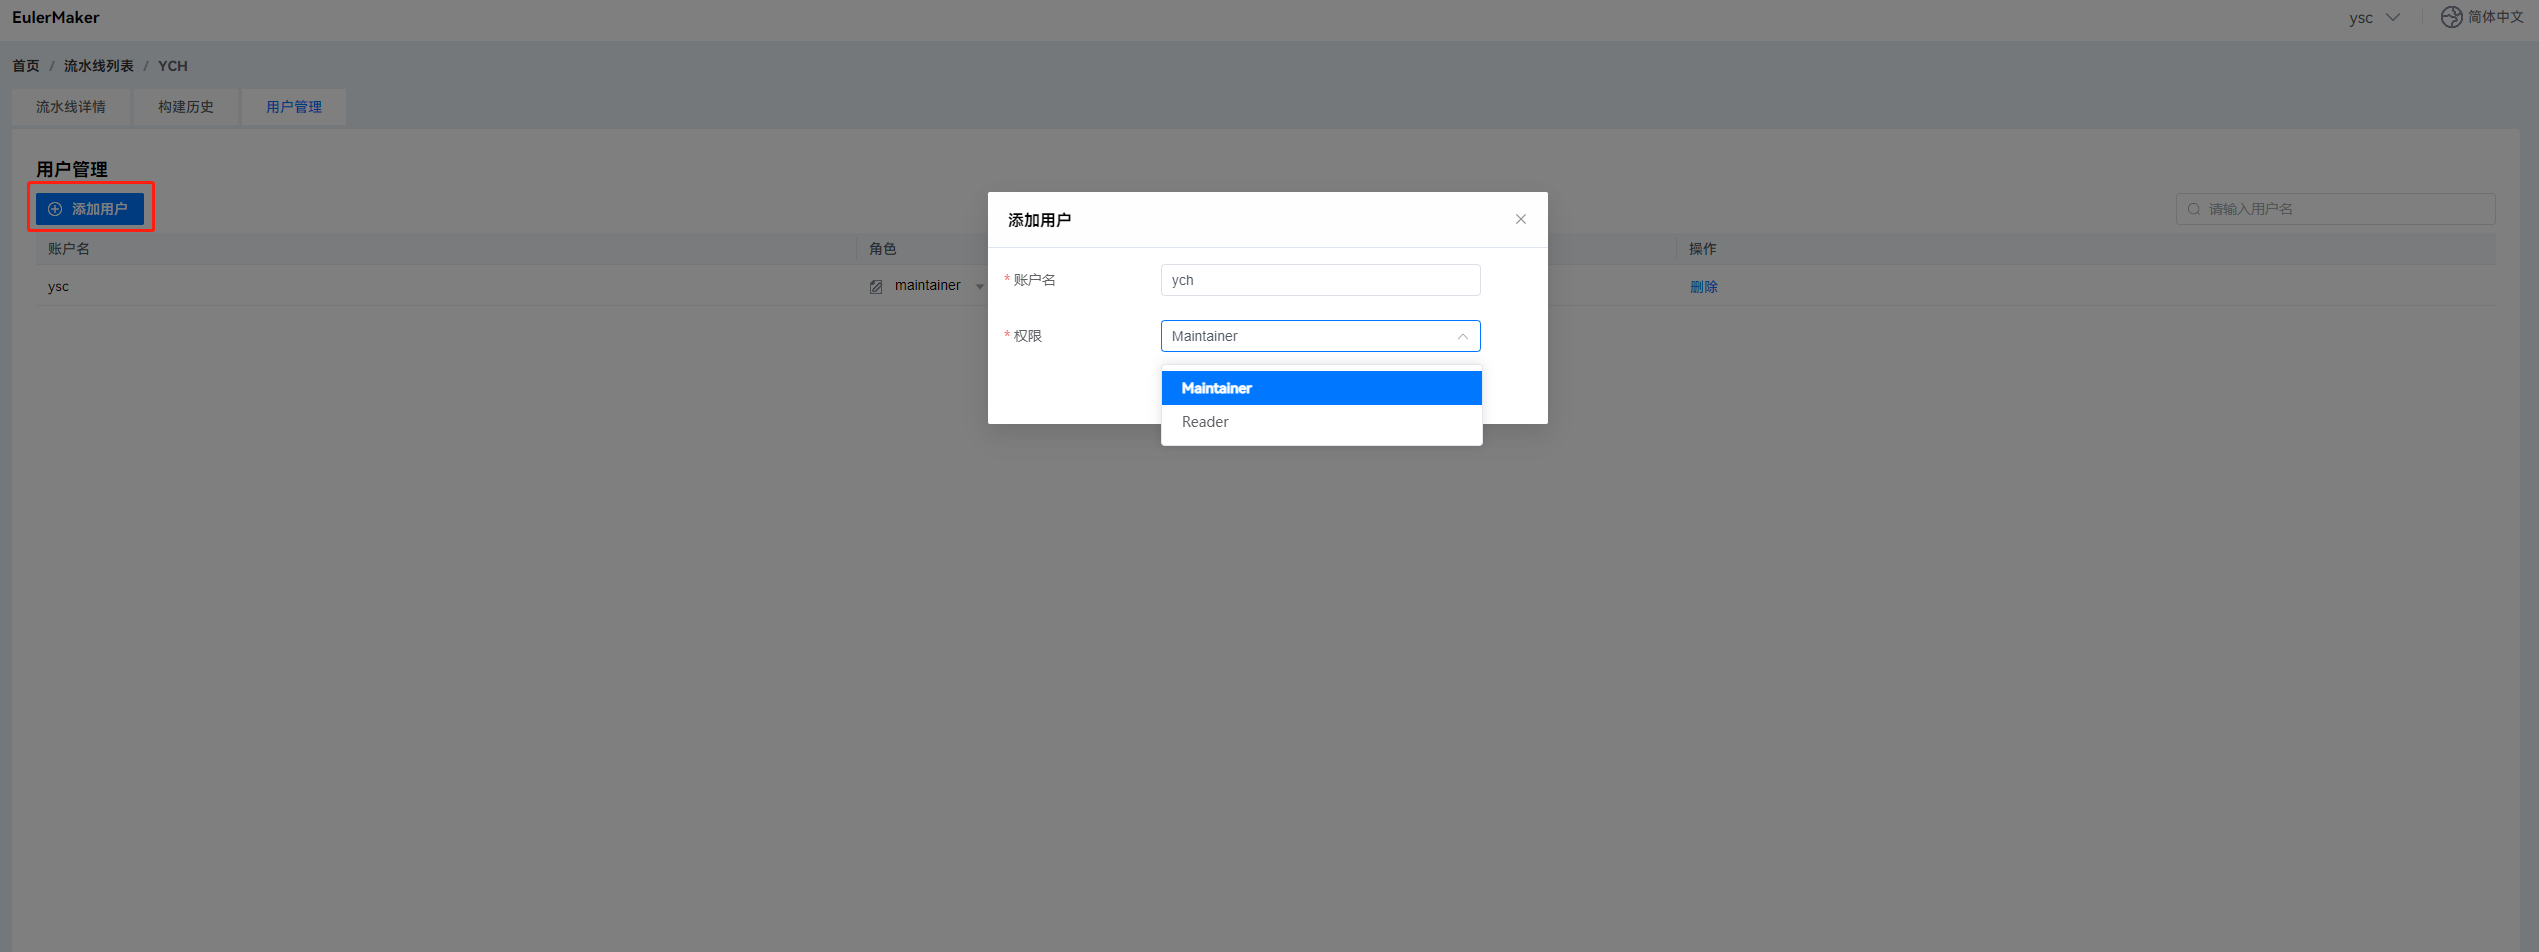Focus the 账户名 field containing ych

(1320, 280)
